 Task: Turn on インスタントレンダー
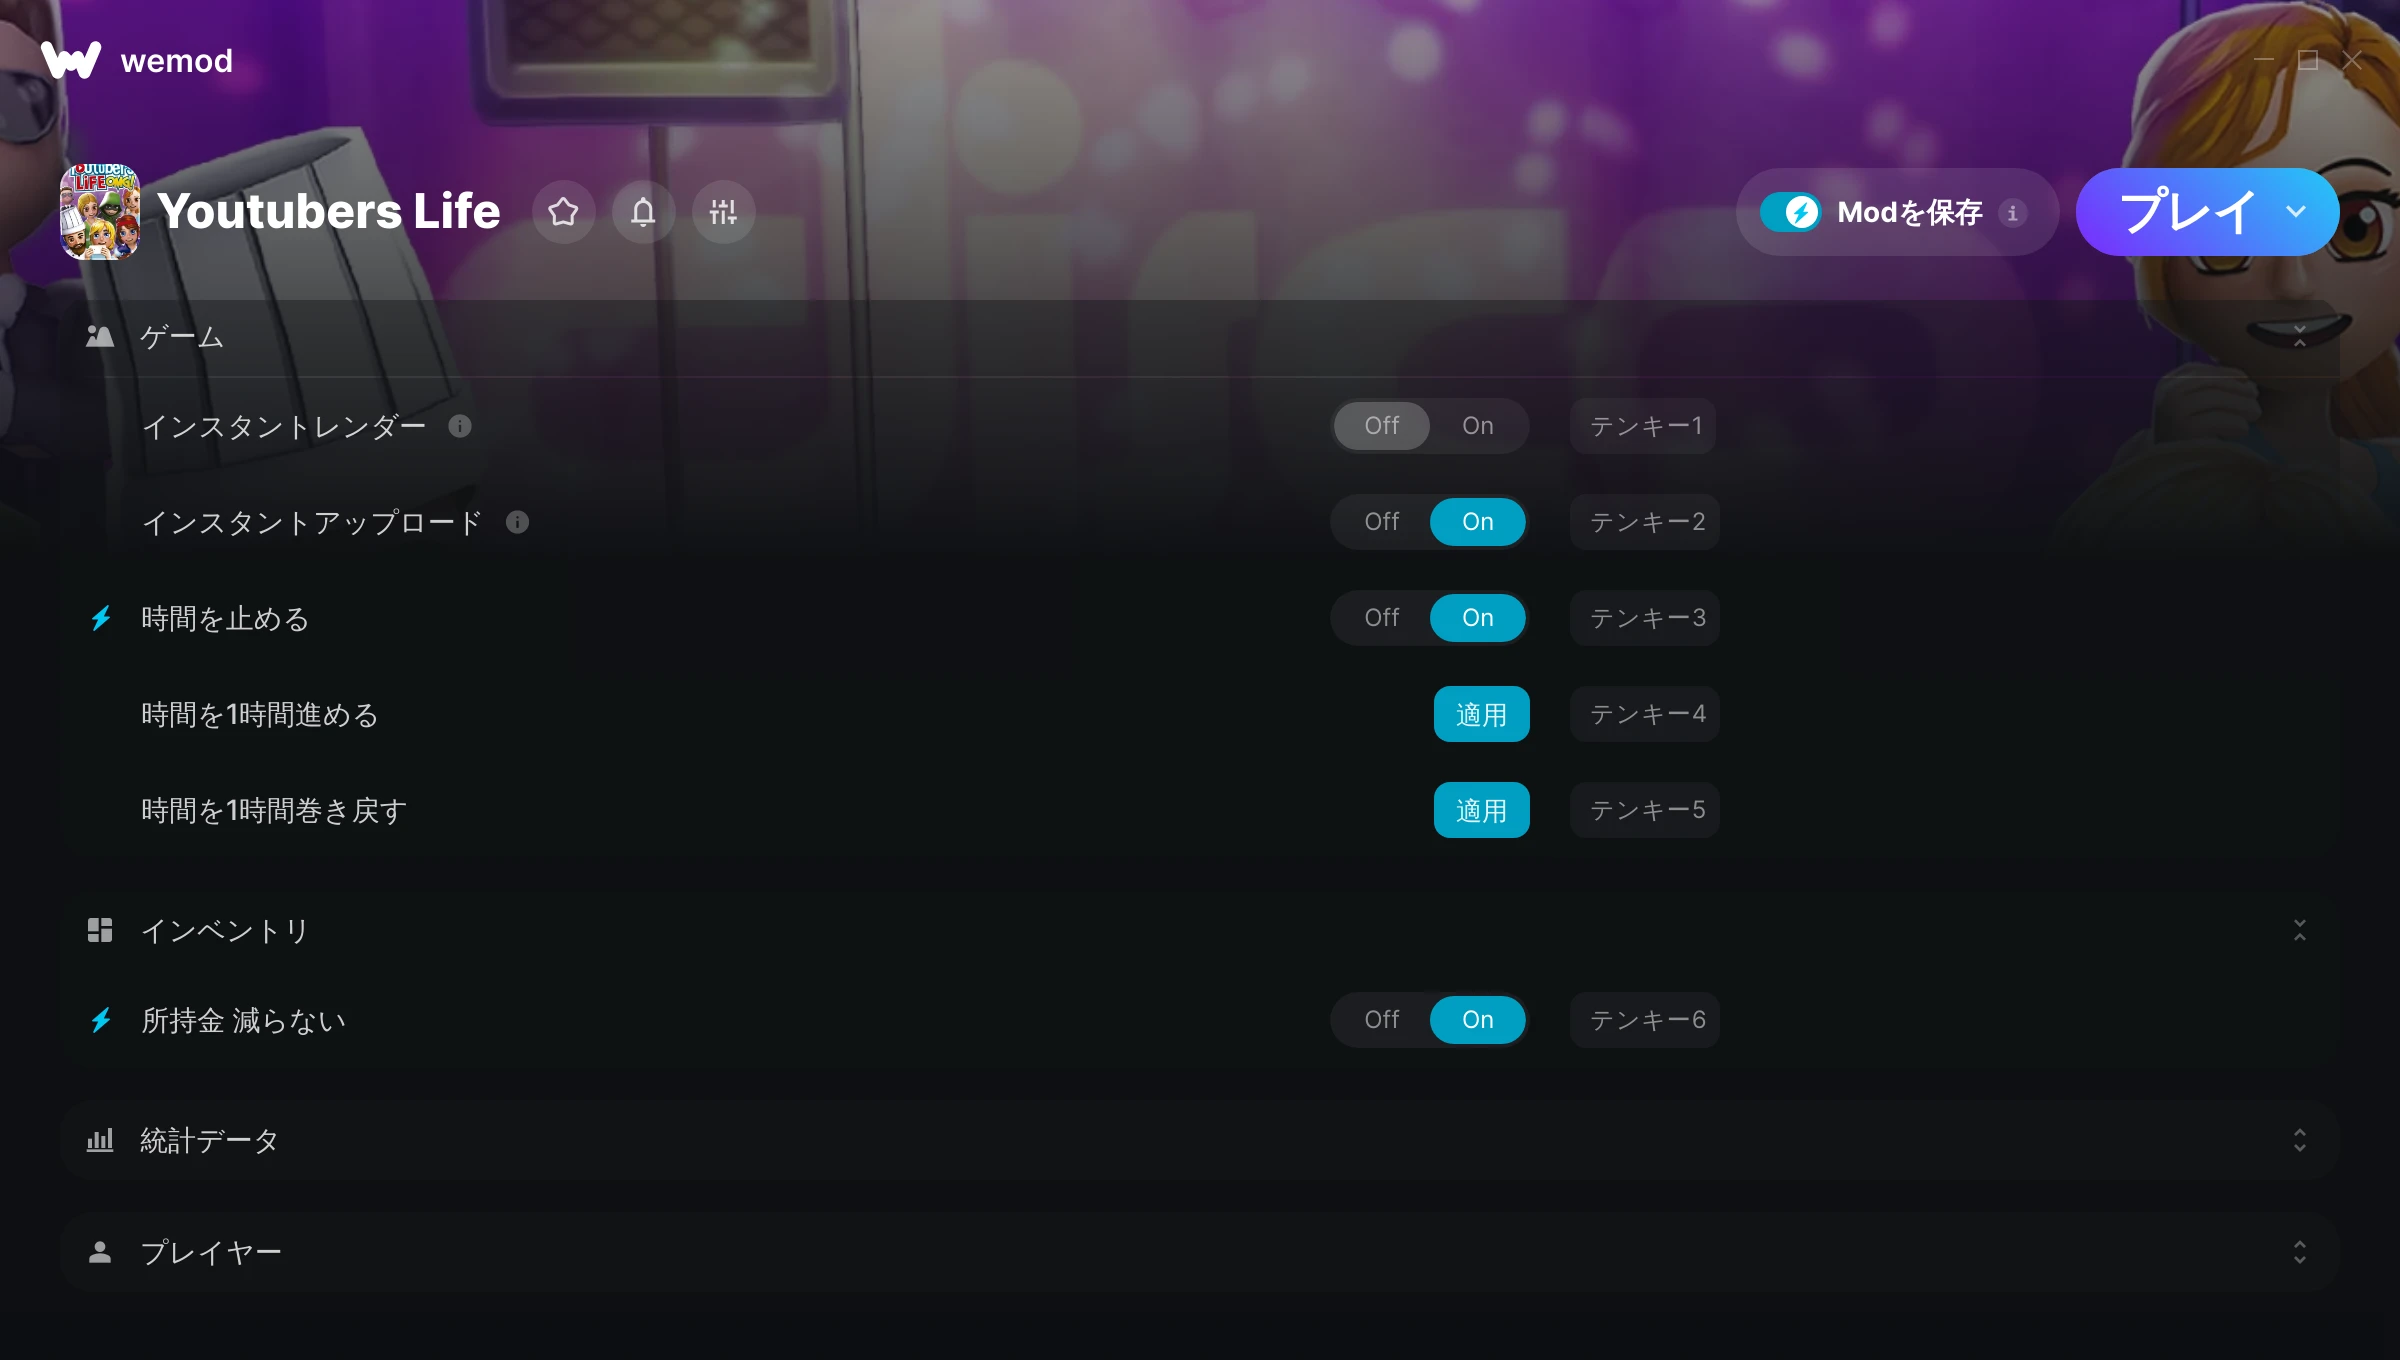pos(1477,426)
